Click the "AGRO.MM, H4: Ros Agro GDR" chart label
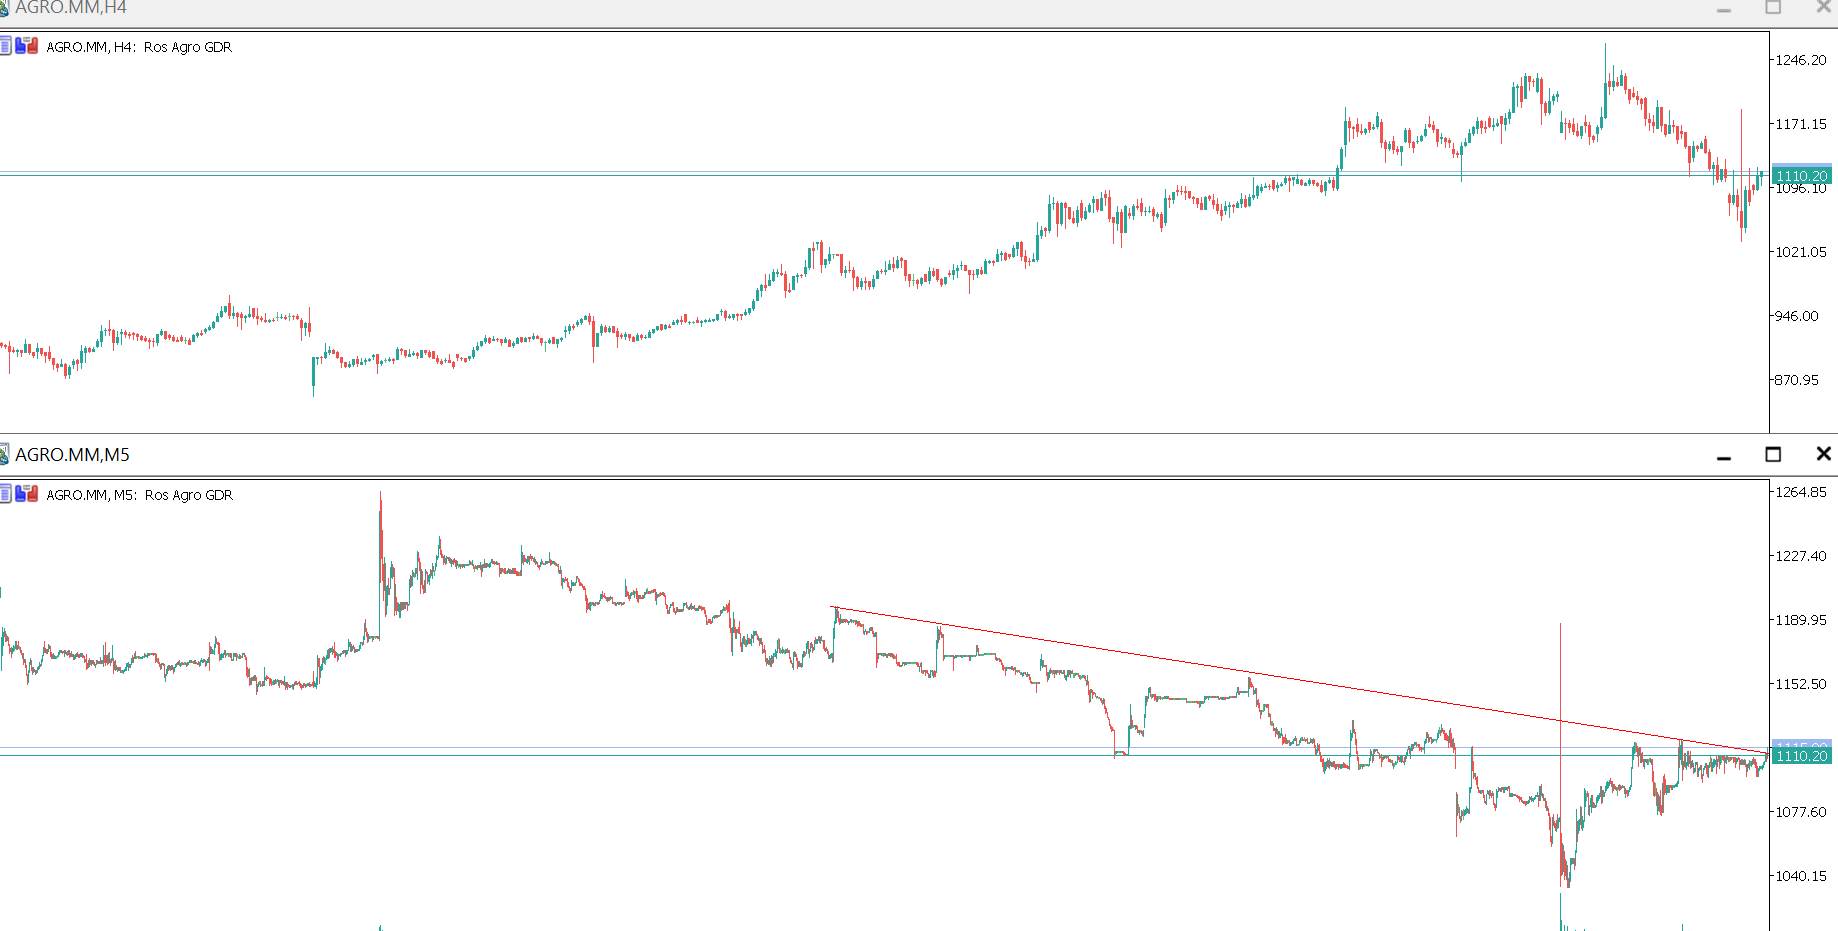1838x931 pixels. [139, 47]
